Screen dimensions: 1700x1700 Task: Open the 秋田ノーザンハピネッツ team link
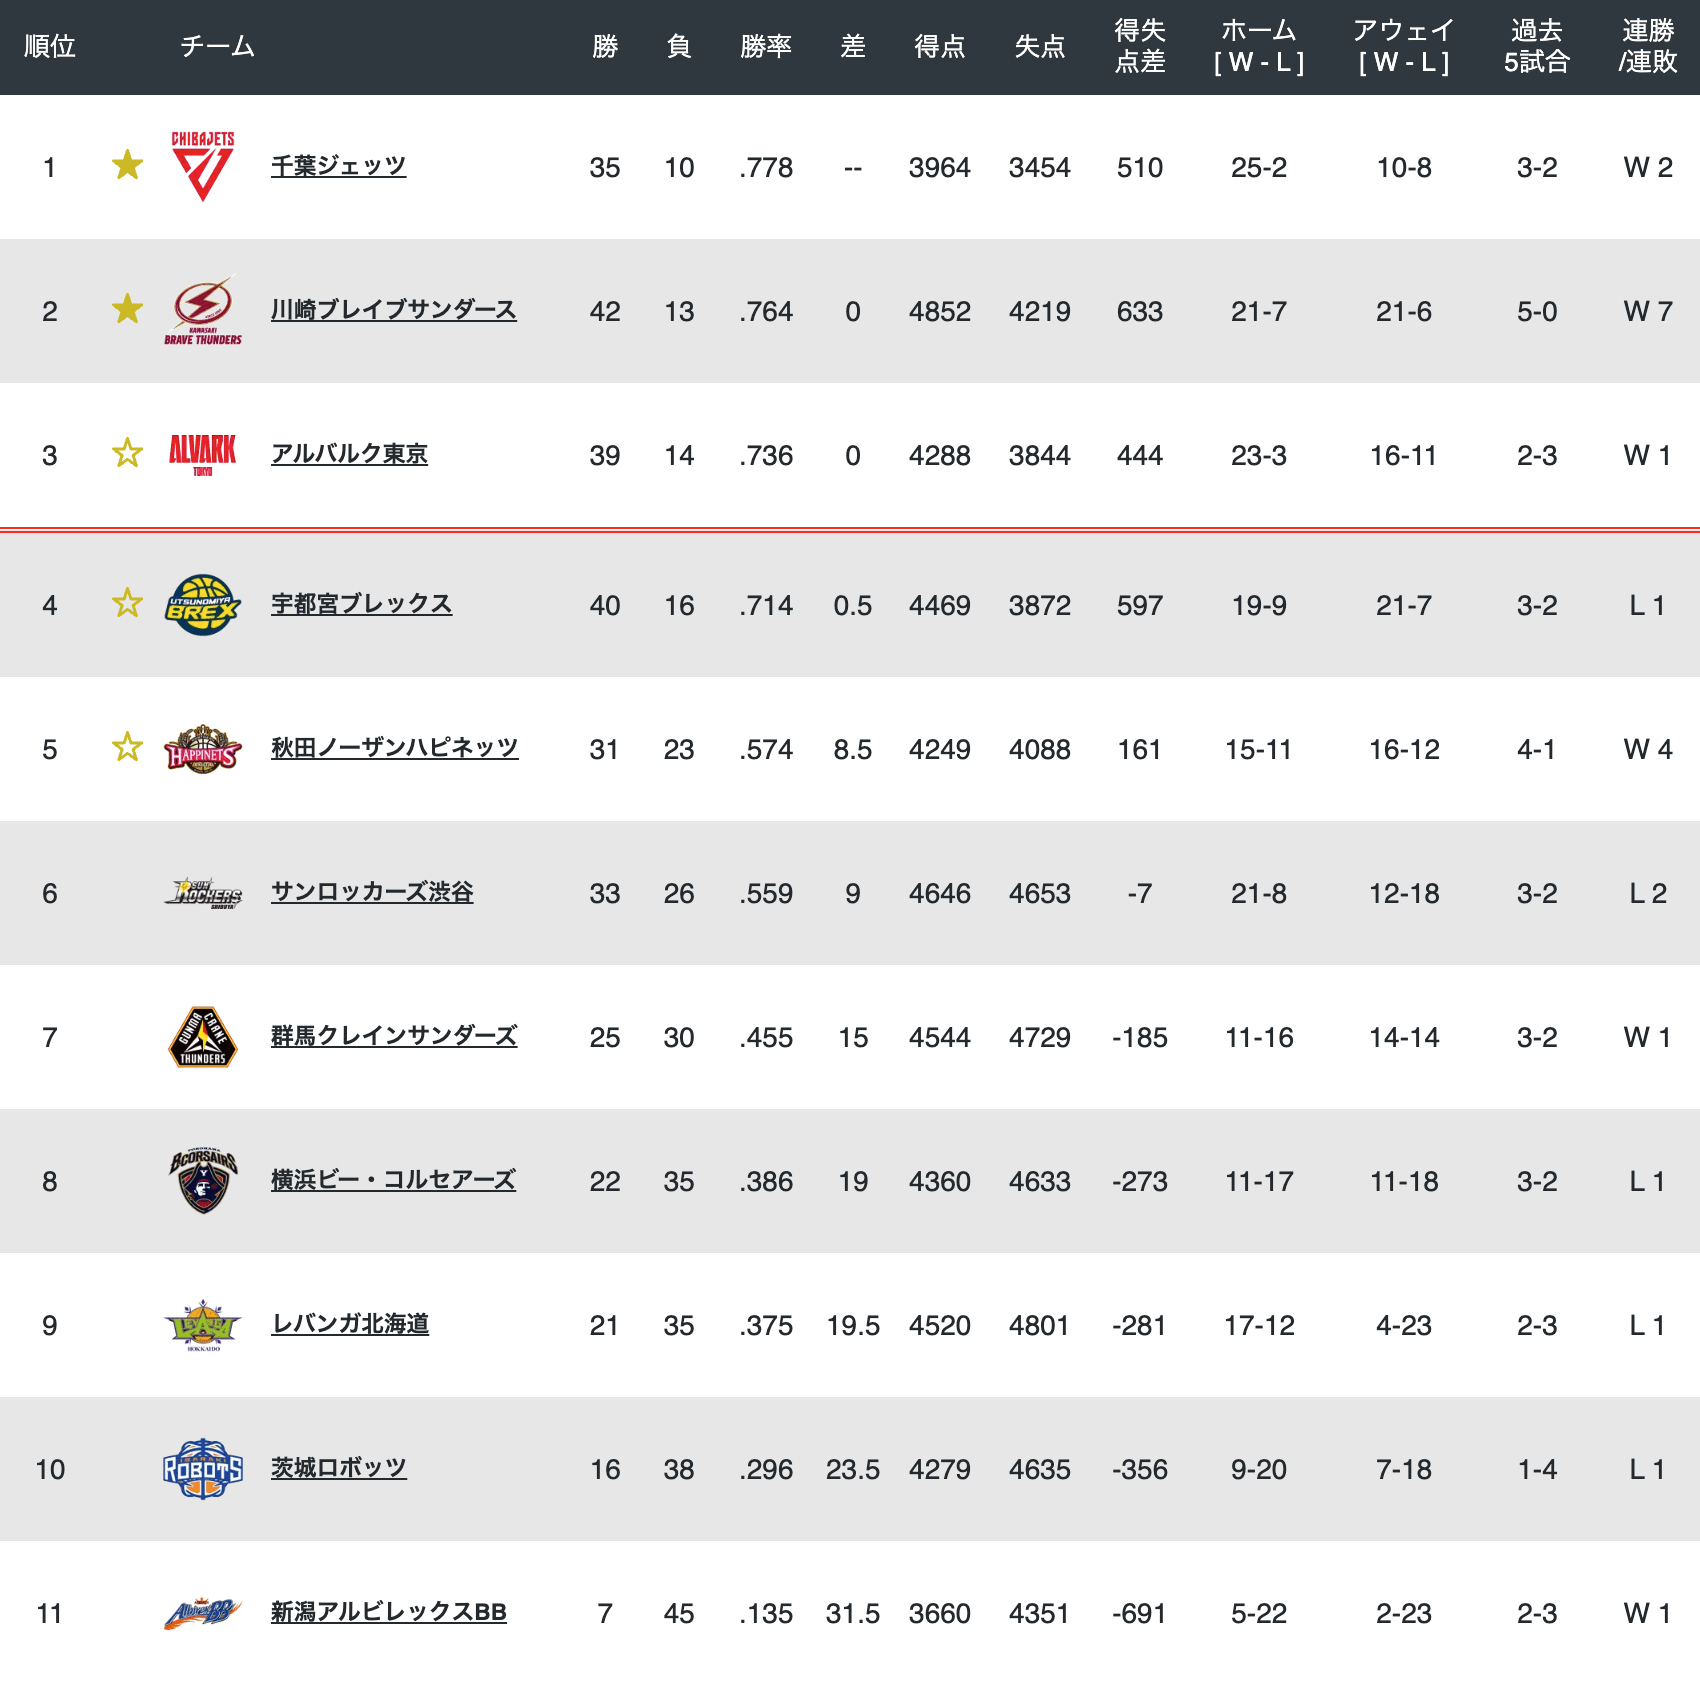(x=394, y=748)
